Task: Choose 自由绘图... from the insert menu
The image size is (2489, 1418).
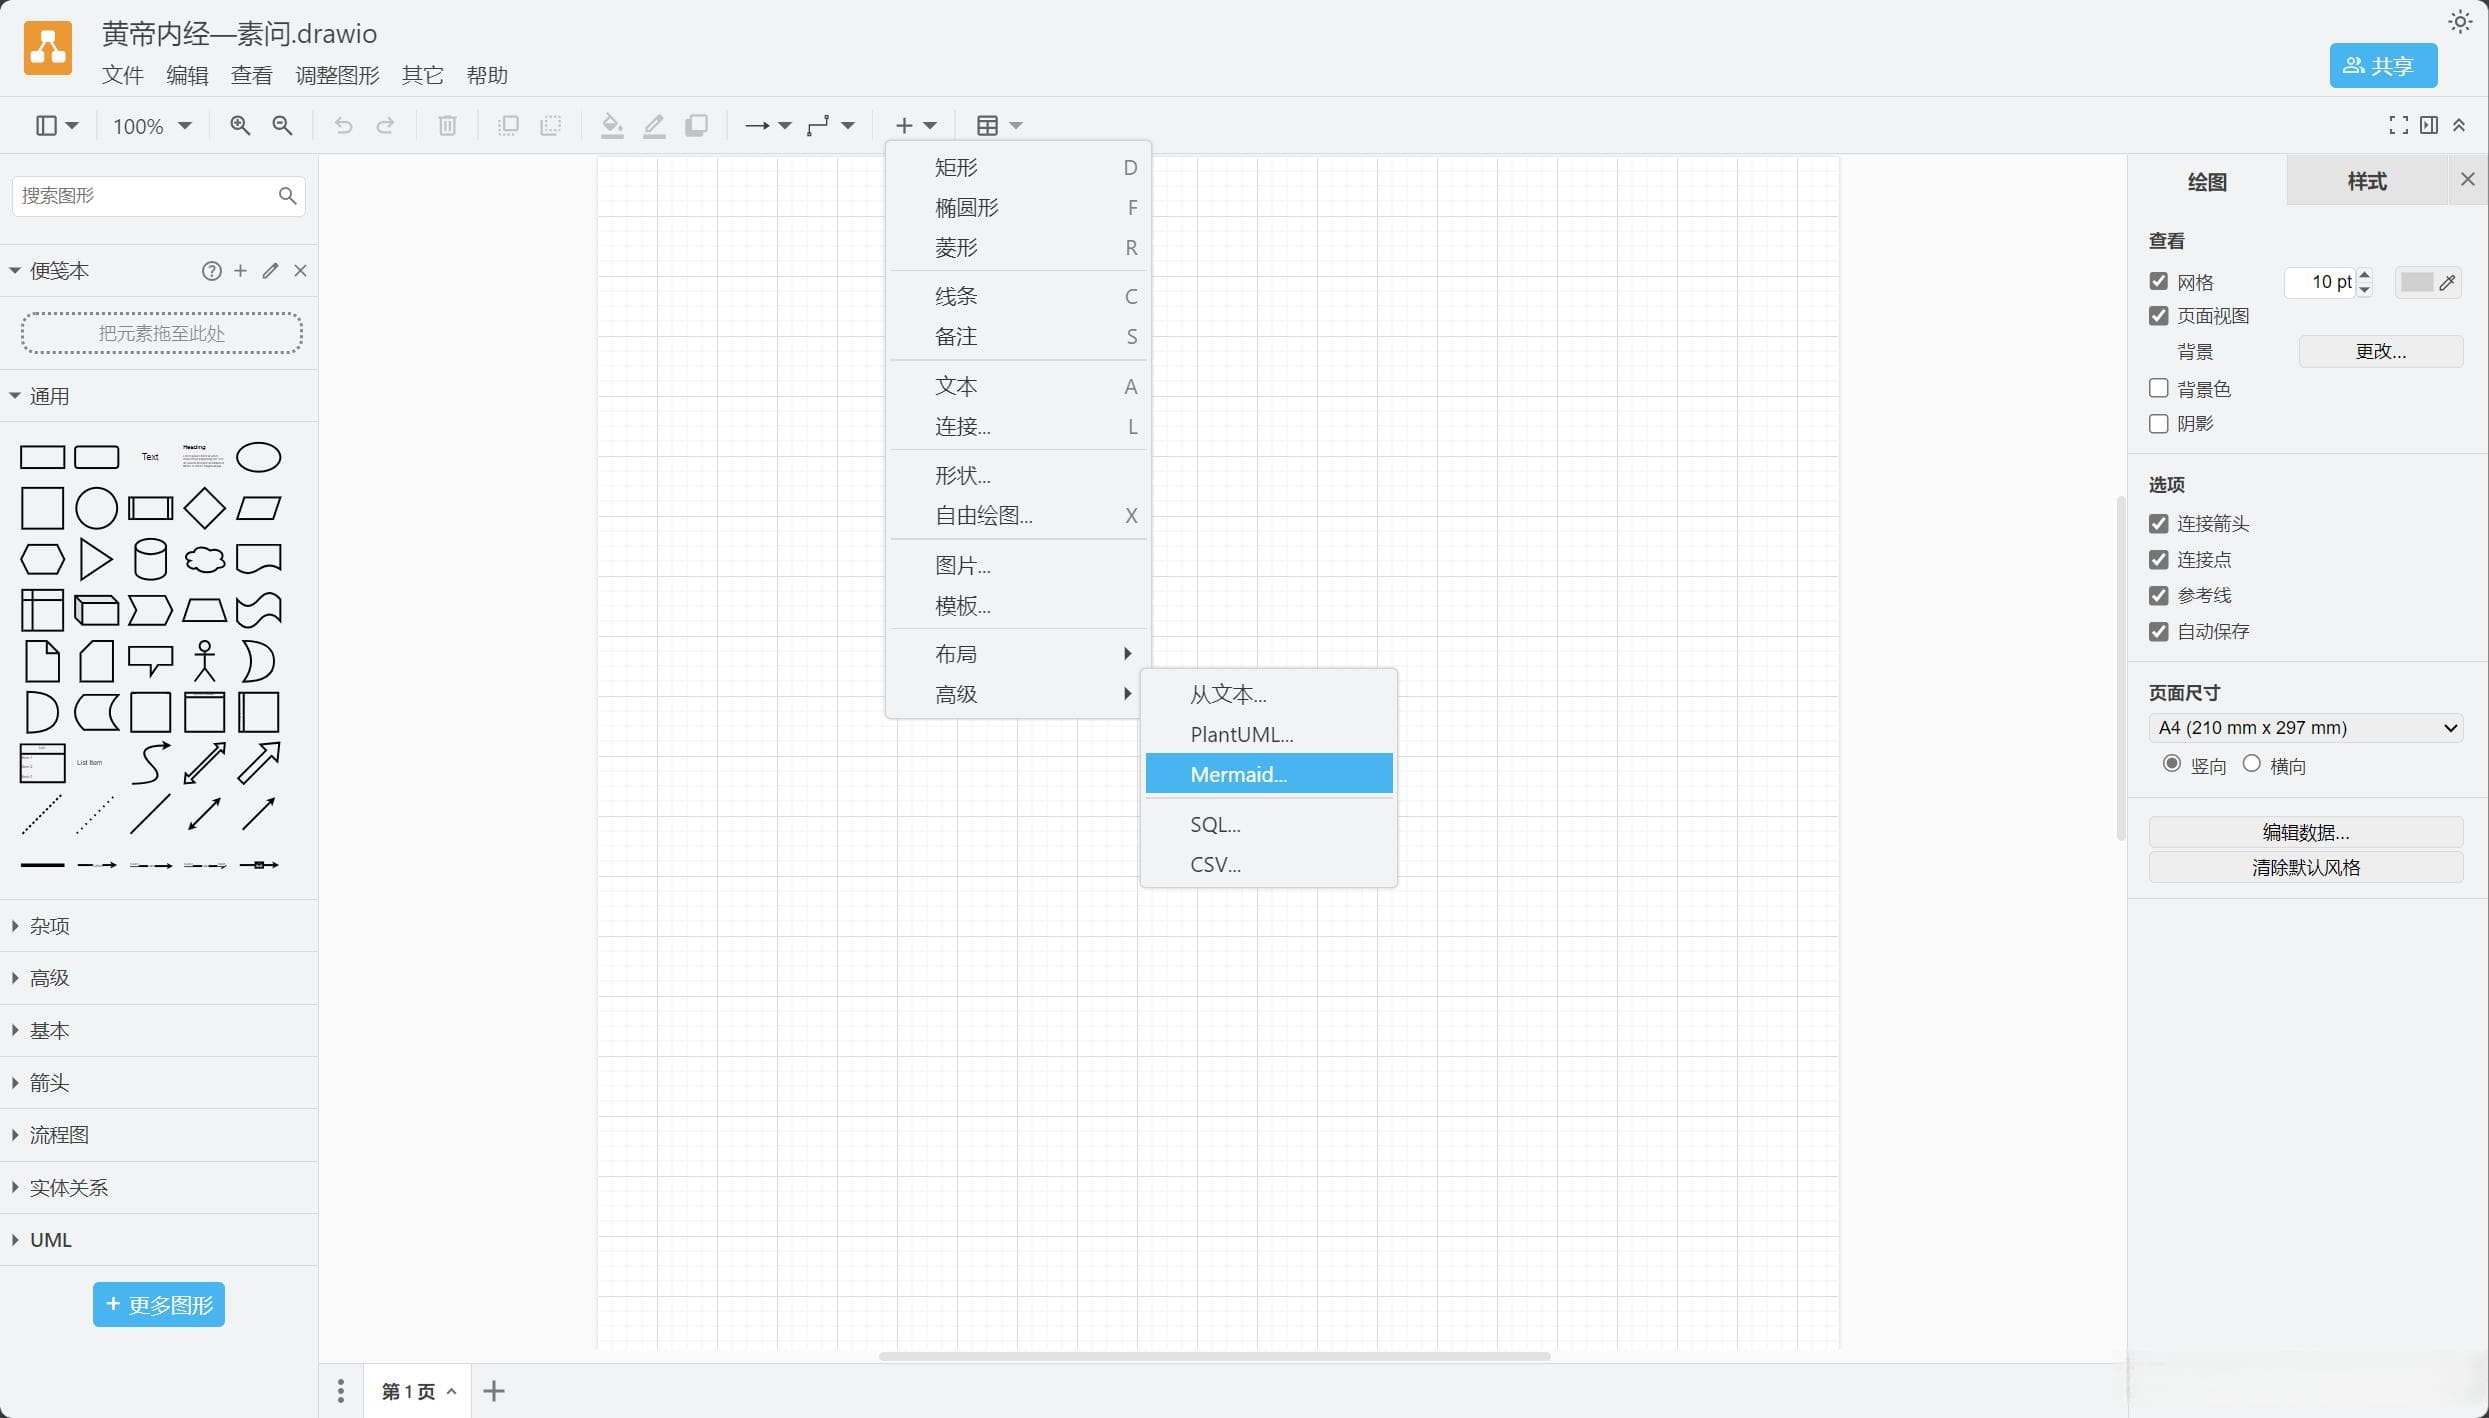Action: pyautogui.click(x=1019, y=516)
